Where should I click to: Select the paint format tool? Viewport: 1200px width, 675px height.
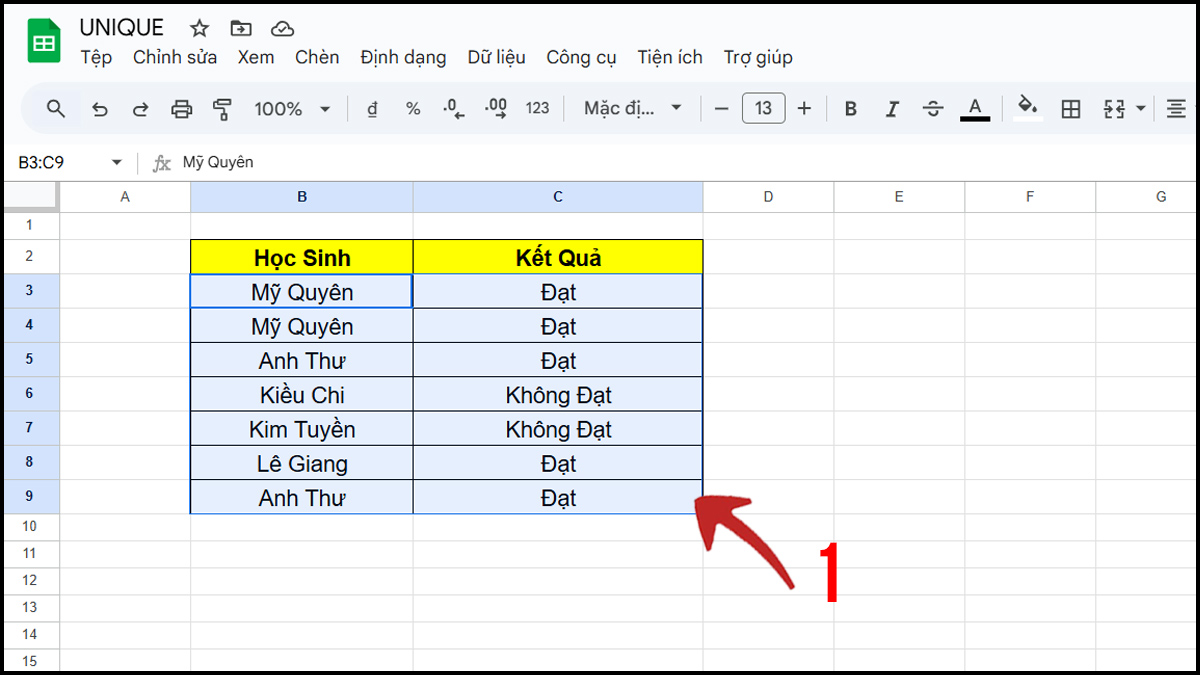[x=222, y=108]
